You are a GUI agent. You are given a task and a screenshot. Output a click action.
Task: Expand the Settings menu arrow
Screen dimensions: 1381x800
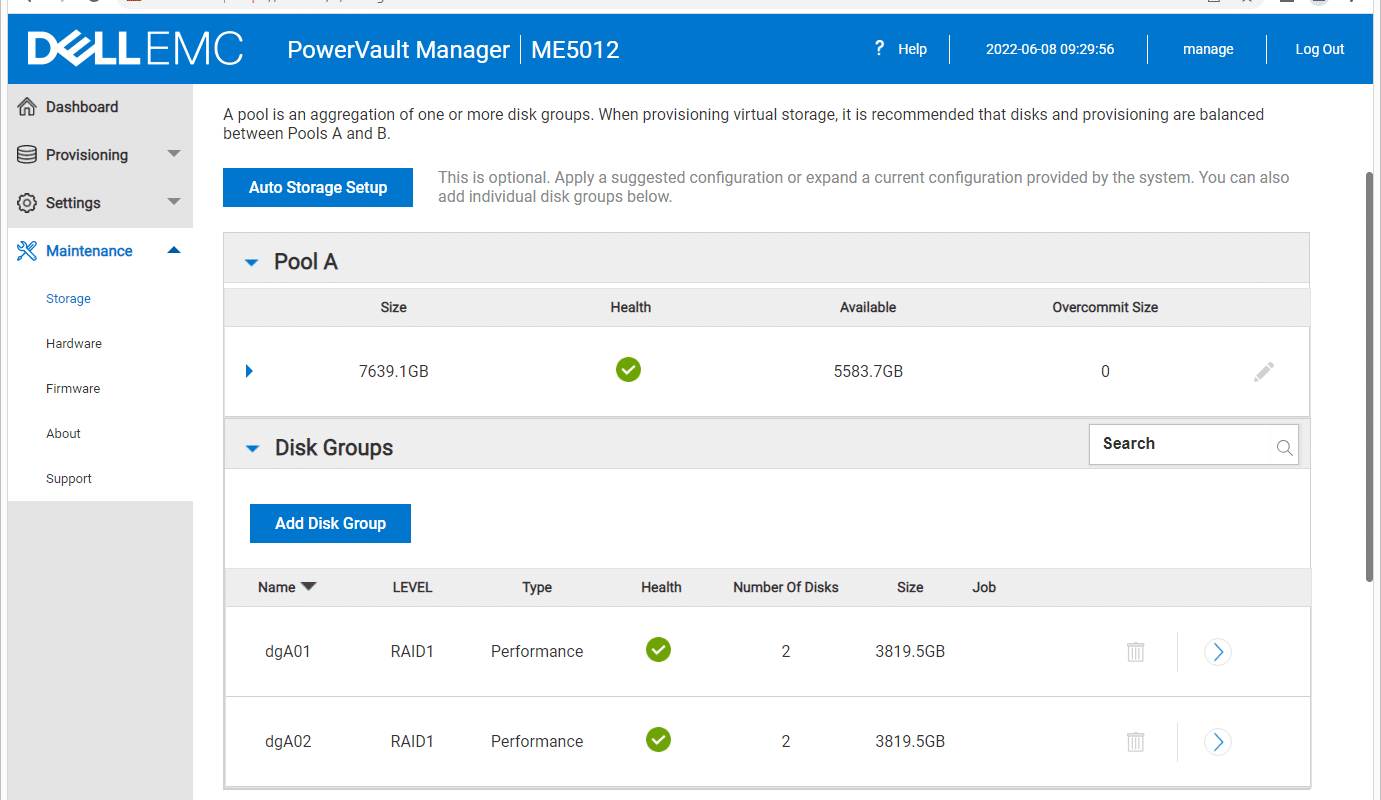click(x=174, y=202)
